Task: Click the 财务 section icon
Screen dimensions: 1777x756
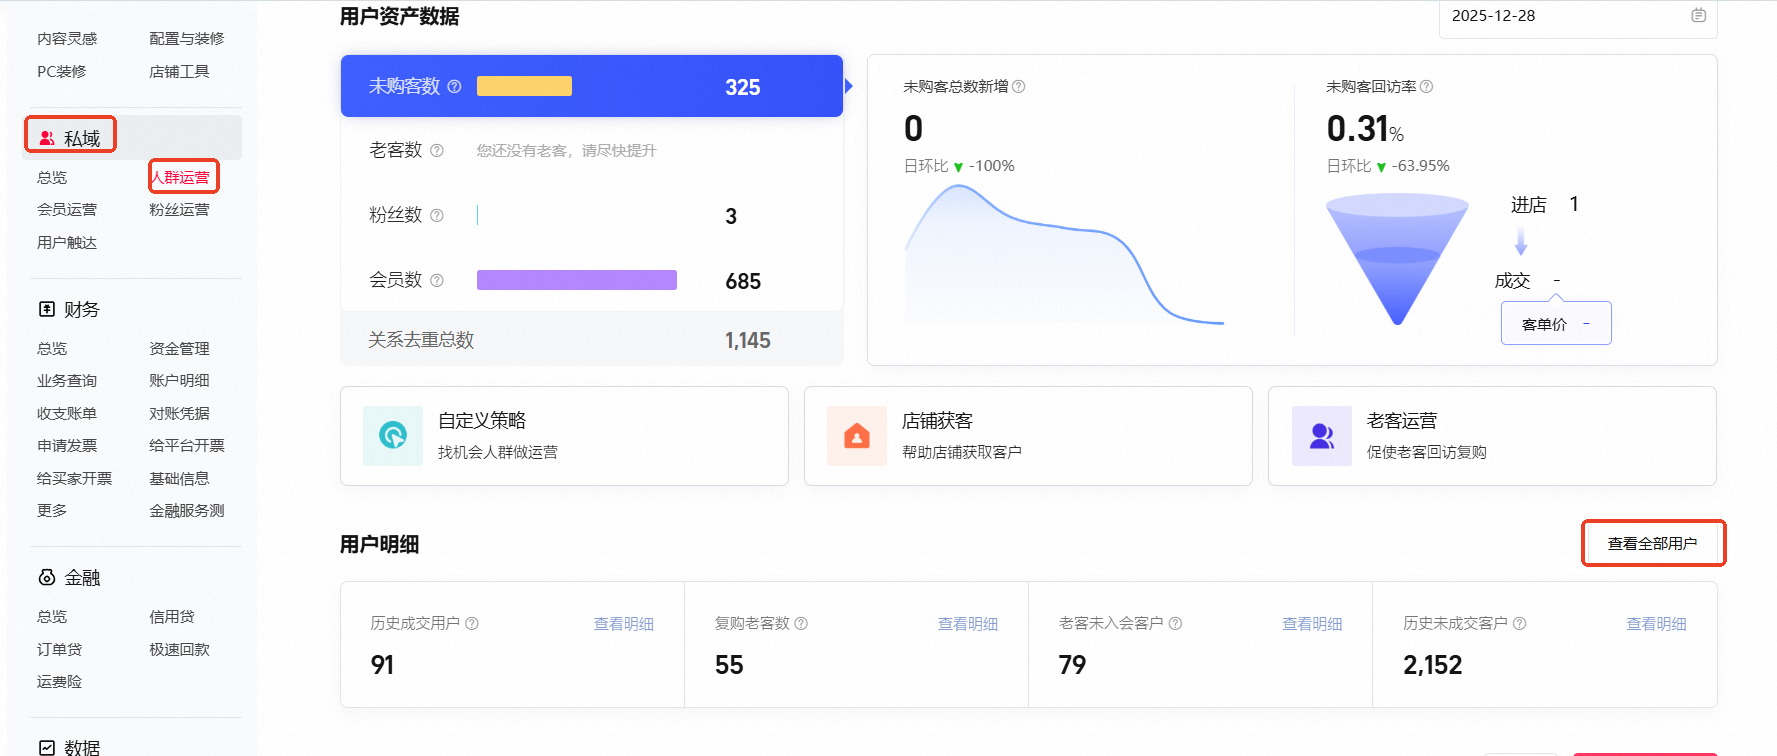Action: point(47,310)
